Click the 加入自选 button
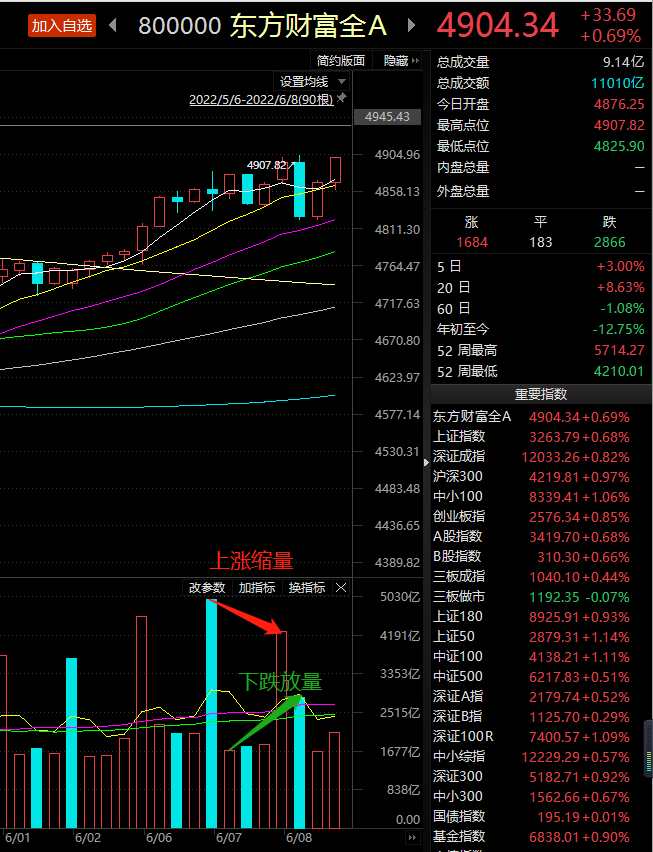Image resolution: width=653 pixels, height=852 pixels. pyautogui.click(x=62, y=26)
